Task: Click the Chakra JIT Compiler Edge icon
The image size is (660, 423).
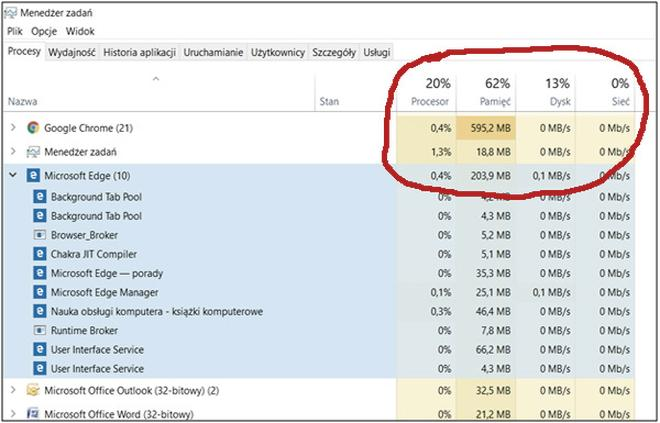Action: [x=40, y=254]
